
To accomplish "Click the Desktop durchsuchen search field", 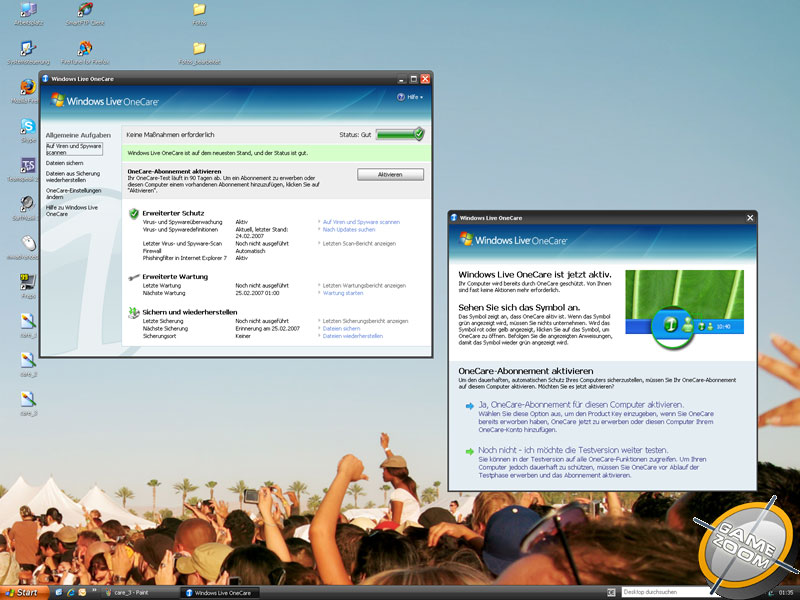I will [663, 592].
